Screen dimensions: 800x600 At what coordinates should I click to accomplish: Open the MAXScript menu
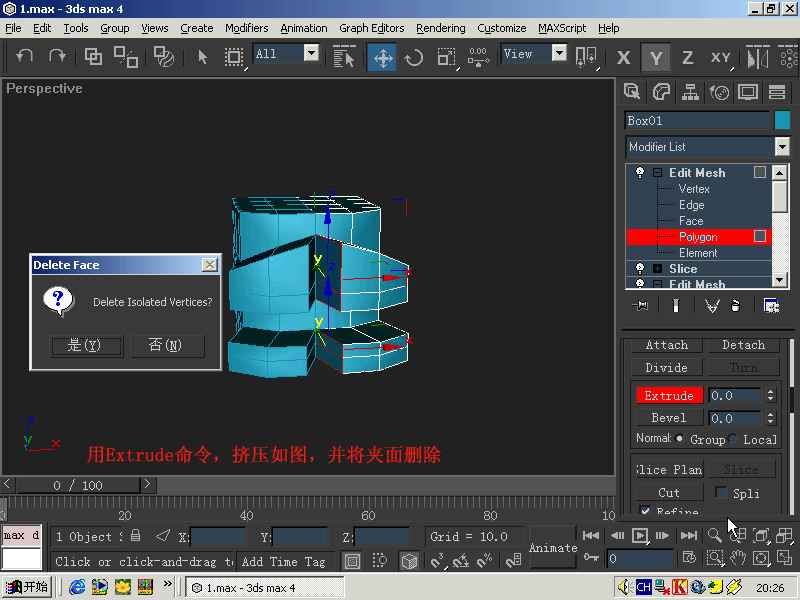click(x=562, y=28)
